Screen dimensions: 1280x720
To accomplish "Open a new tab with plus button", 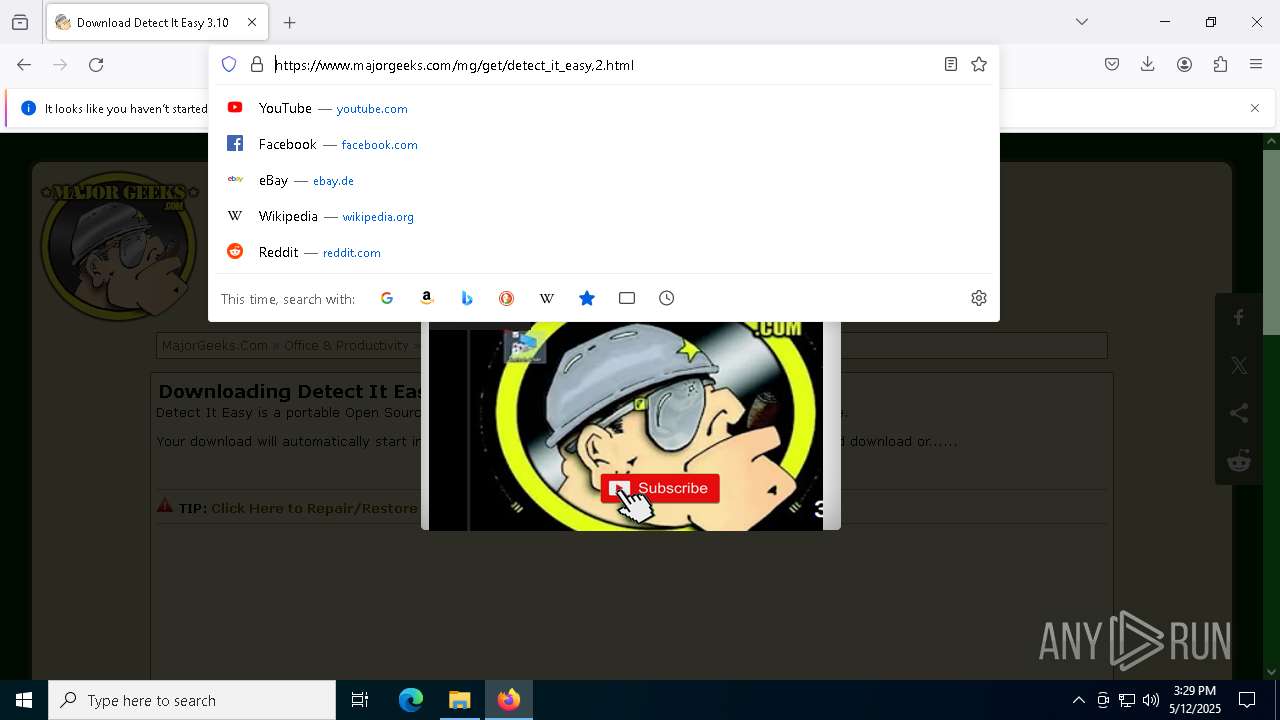I will tap(290, 22).
